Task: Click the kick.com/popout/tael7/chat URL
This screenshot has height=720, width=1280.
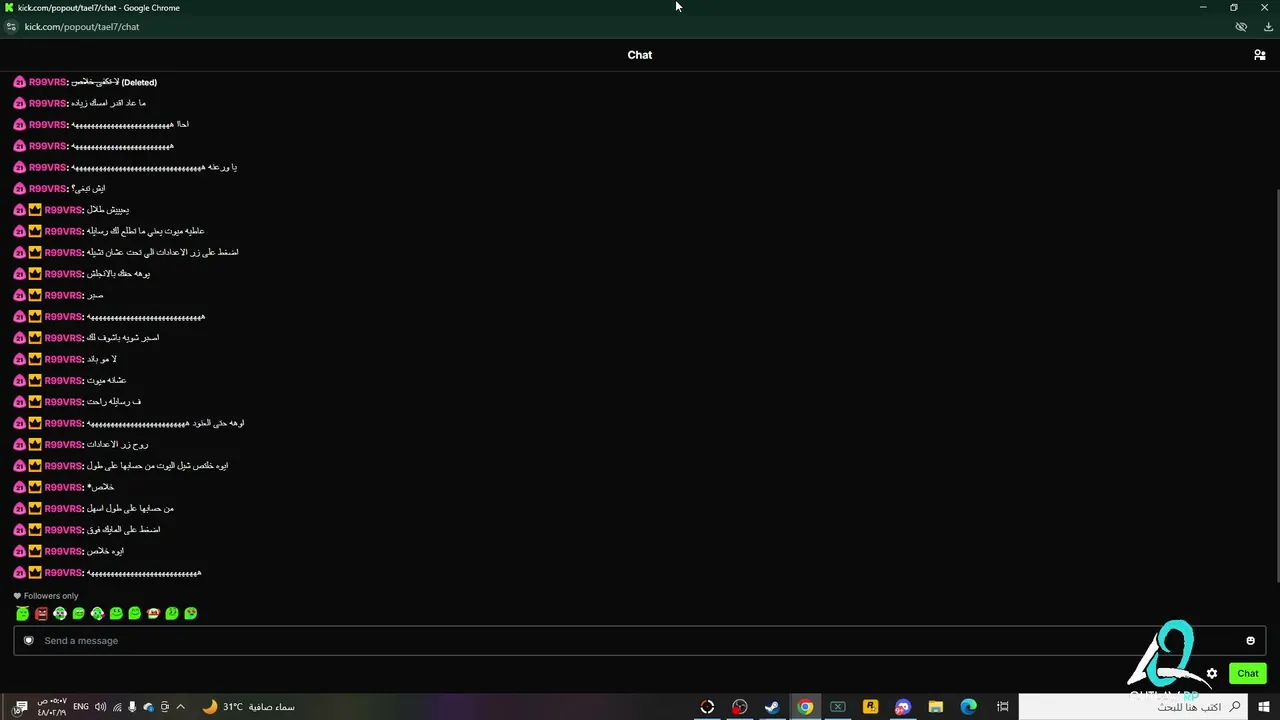Action: pos(82,27)
